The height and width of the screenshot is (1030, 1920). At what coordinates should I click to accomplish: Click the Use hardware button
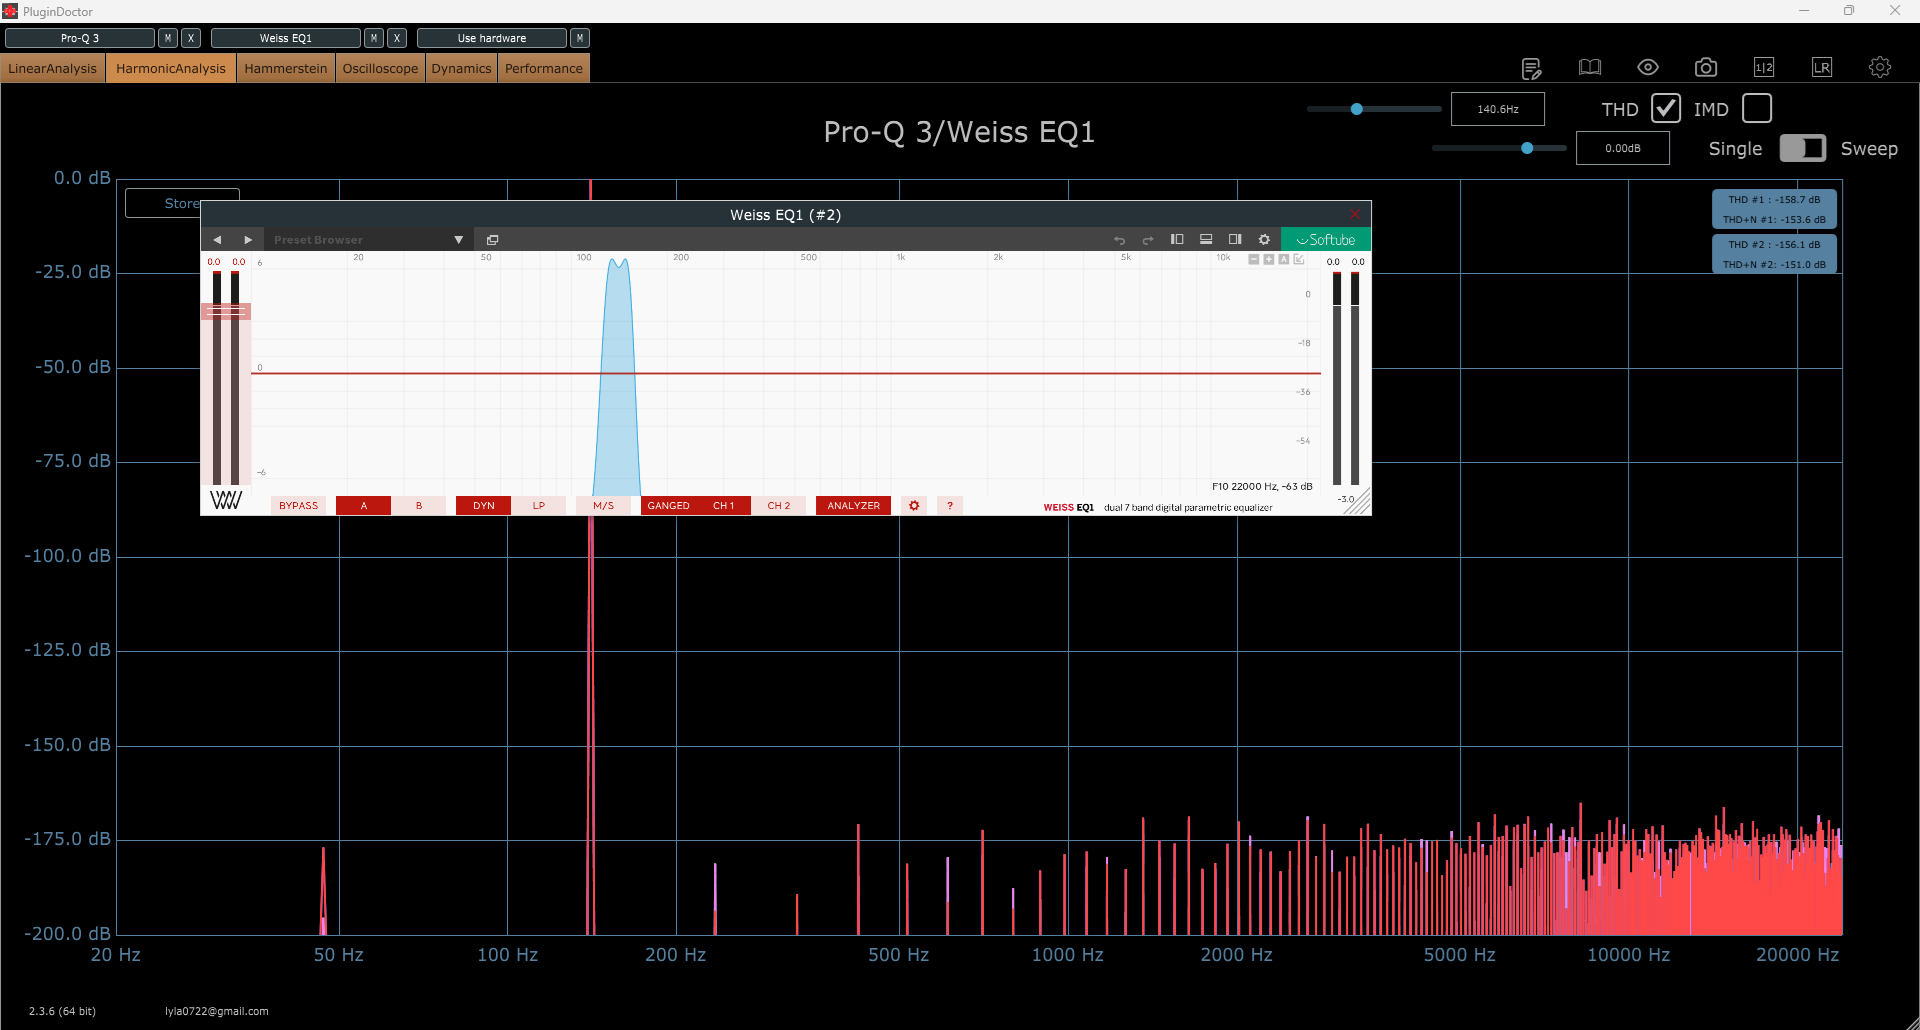coord(492,38)
